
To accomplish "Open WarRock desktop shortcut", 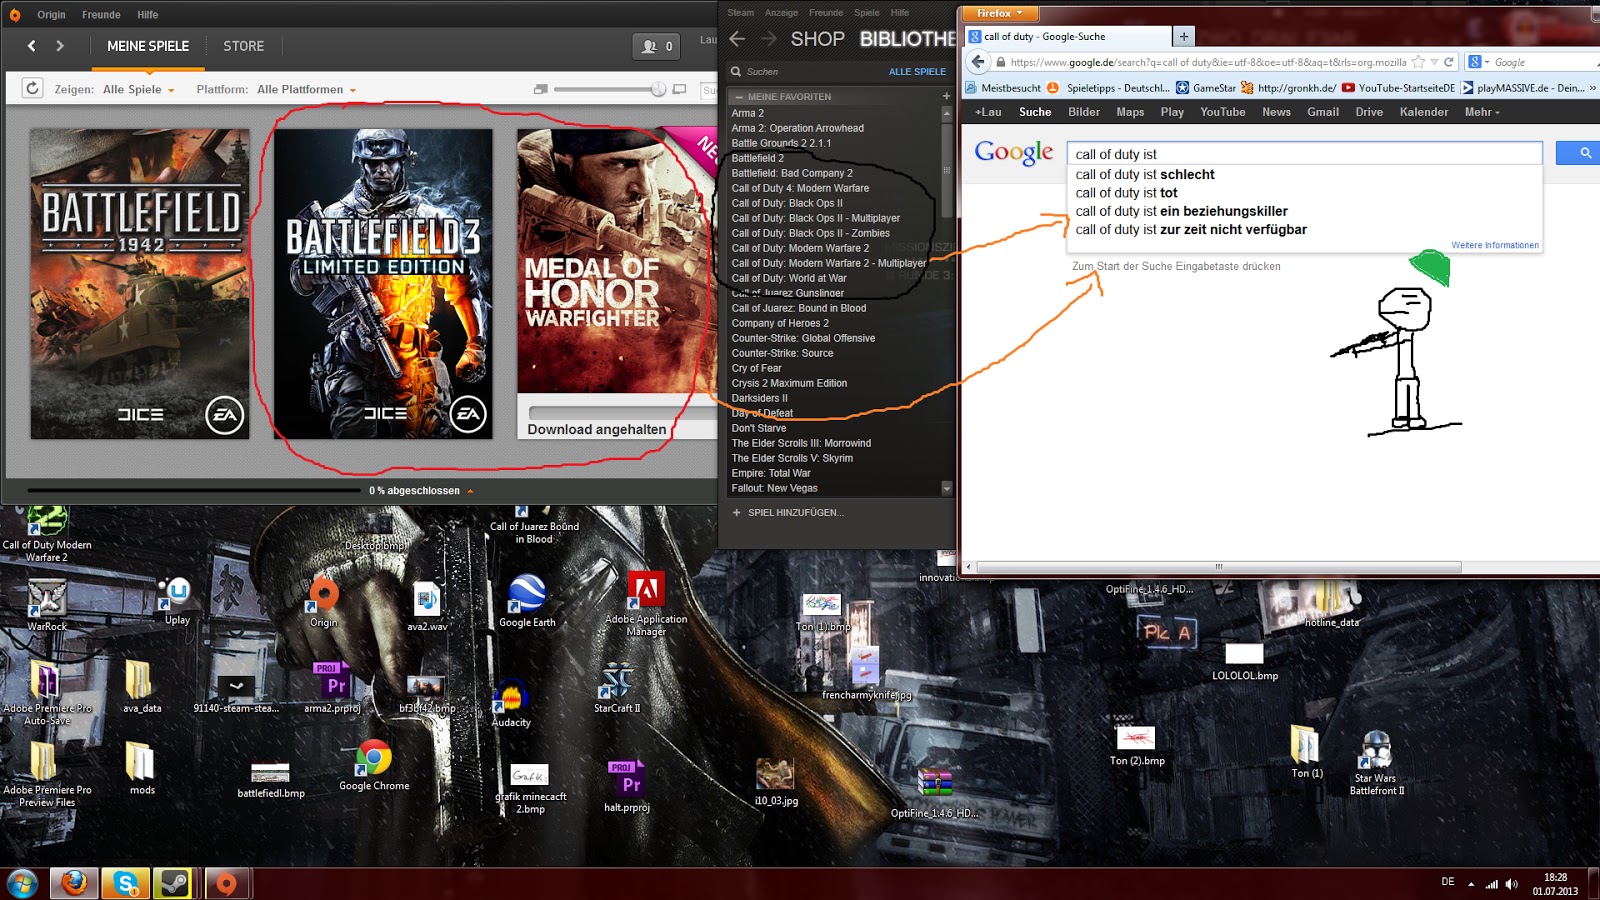I will [x=46, y=605].
